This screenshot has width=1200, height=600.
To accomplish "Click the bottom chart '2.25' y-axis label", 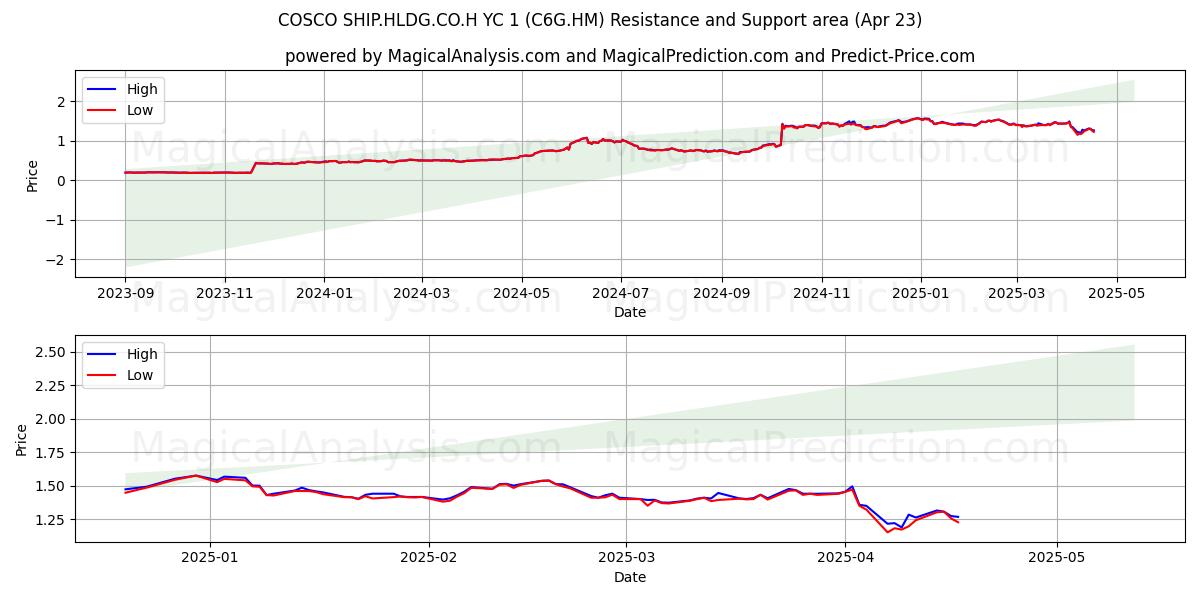I will click(x=52, y=386).
